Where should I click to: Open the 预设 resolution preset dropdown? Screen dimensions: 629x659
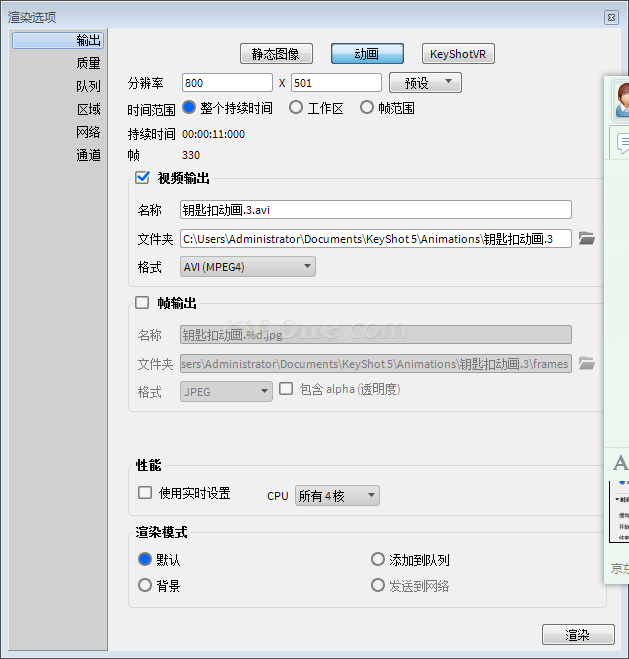[425, 83]
